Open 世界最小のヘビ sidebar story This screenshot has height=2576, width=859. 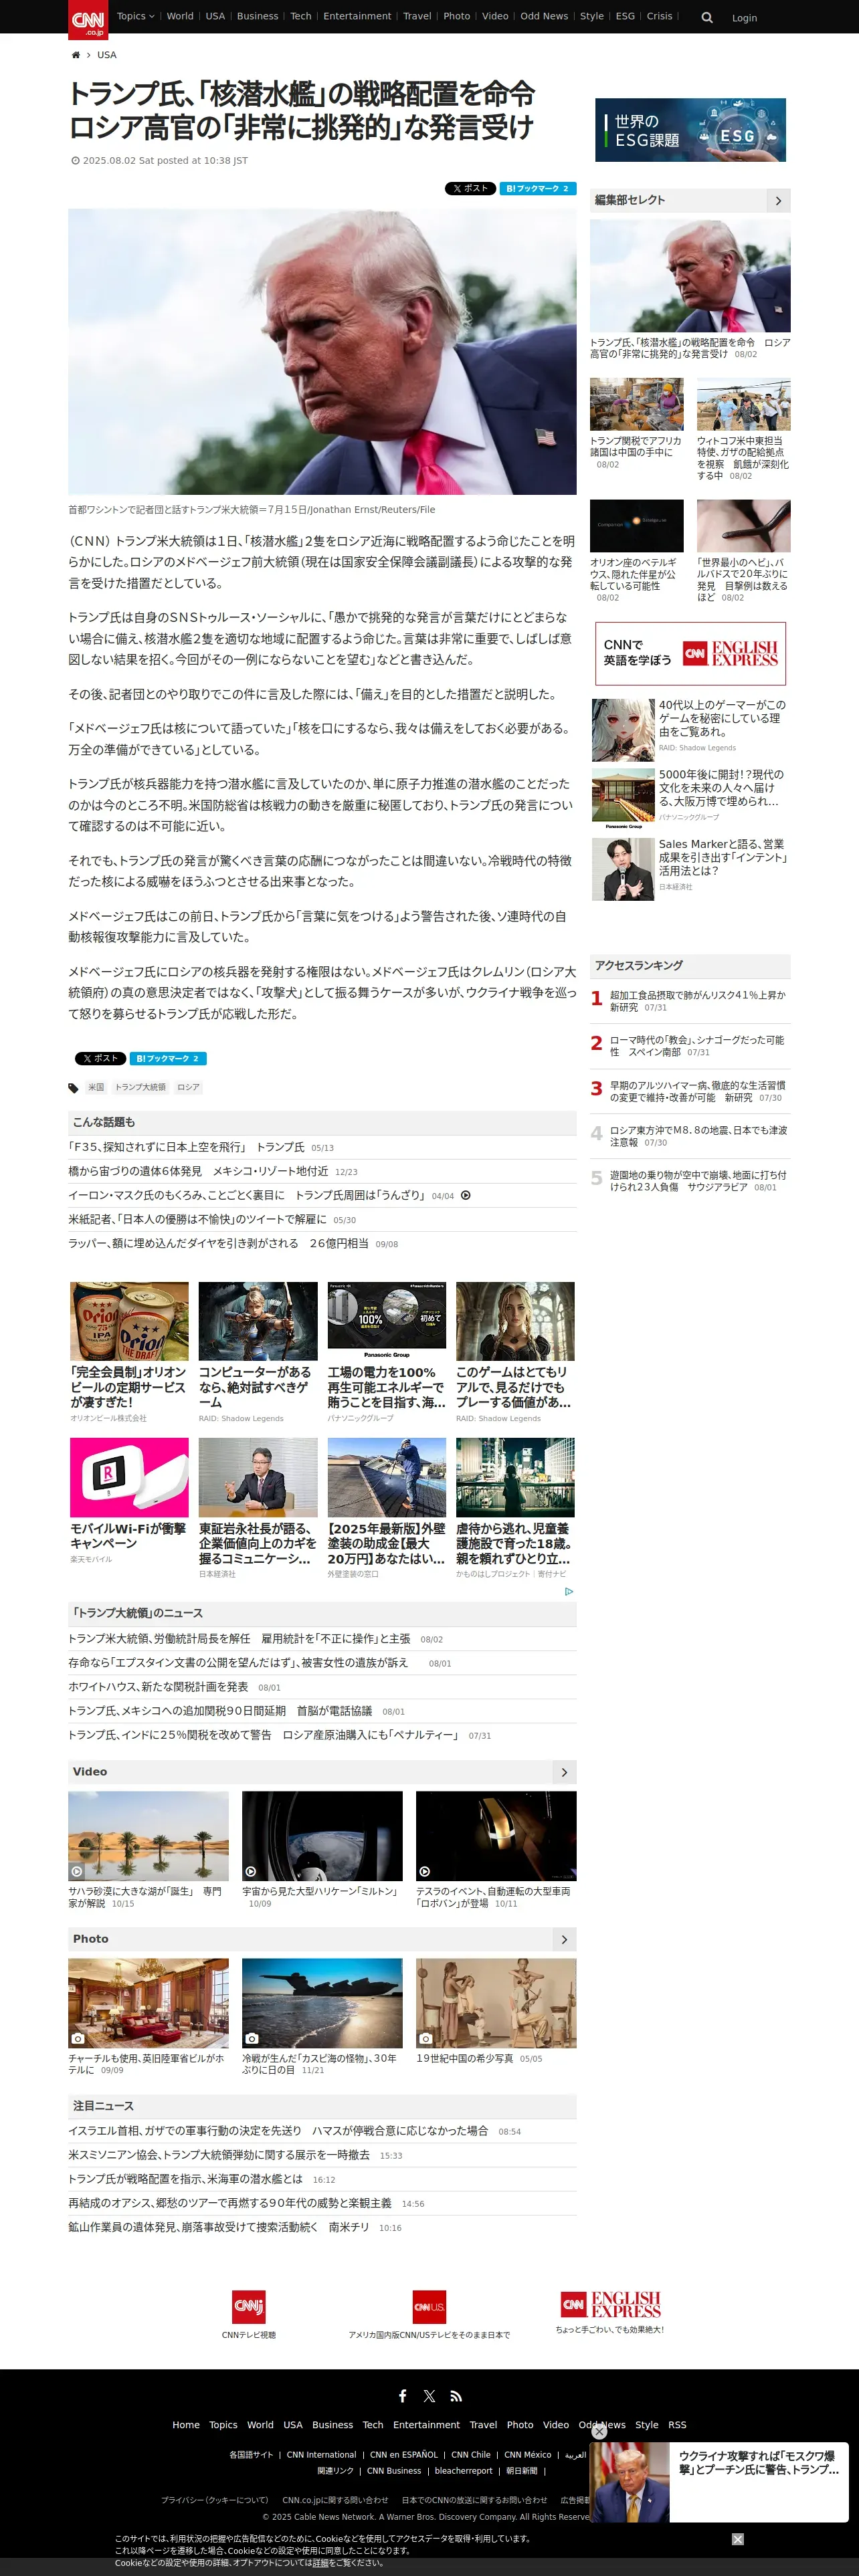pyautogui.click(x=743, y=551)
